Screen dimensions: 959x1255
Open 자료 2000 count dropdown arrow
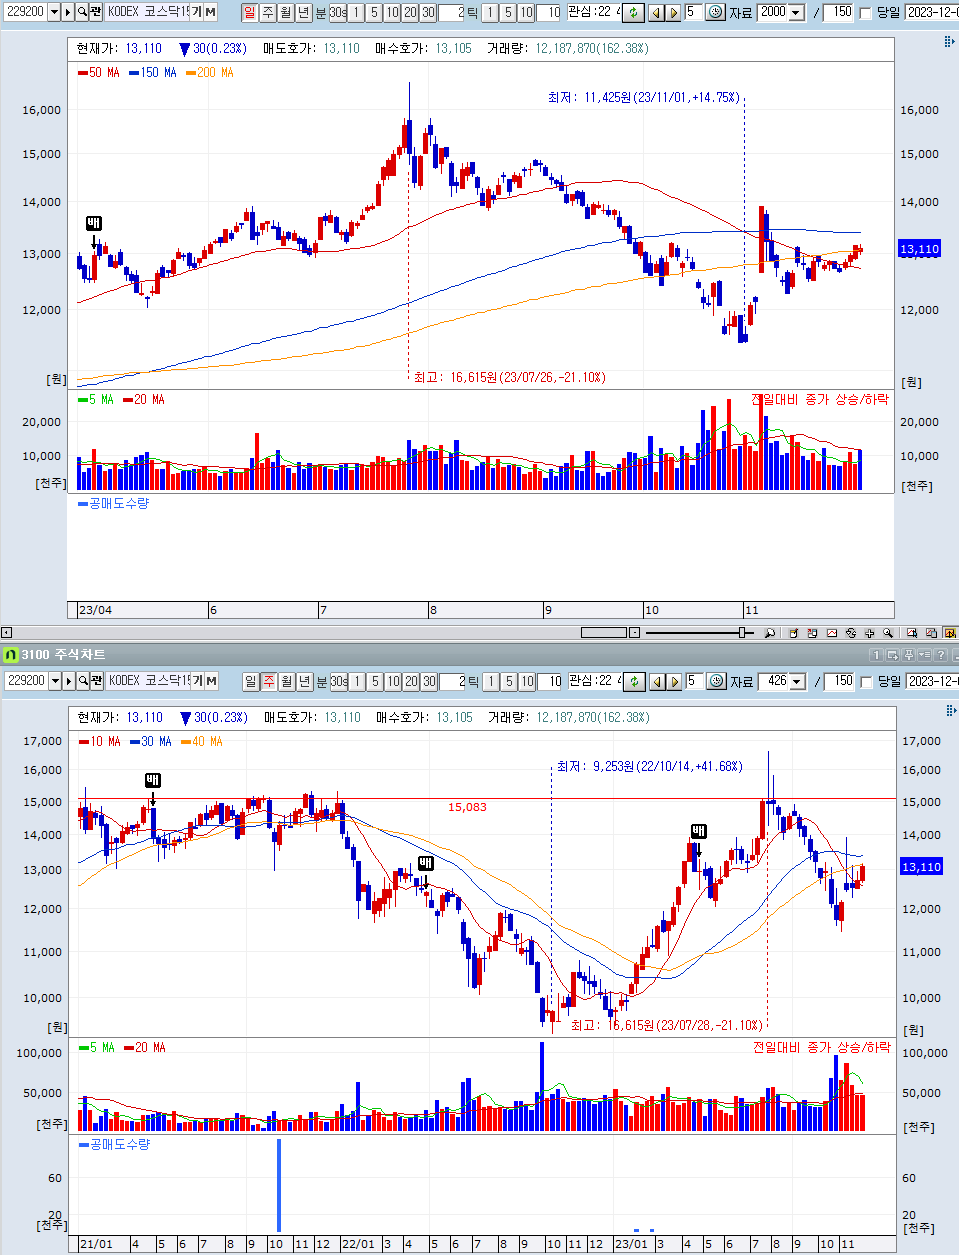tap(796, 13)
